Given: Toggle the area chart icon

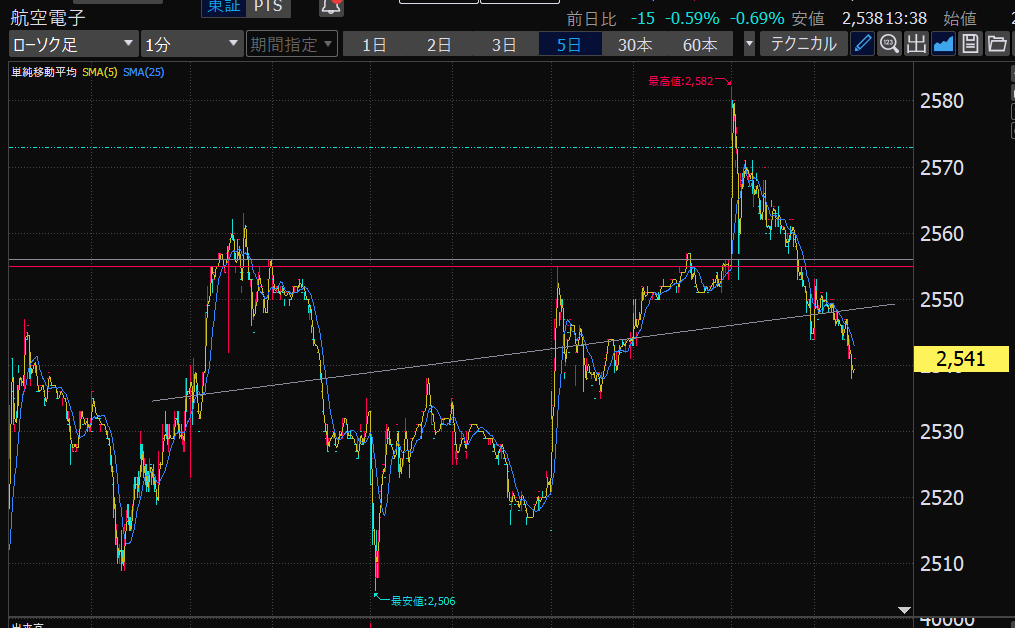Looking at the screenshot, I should (943, 44).
